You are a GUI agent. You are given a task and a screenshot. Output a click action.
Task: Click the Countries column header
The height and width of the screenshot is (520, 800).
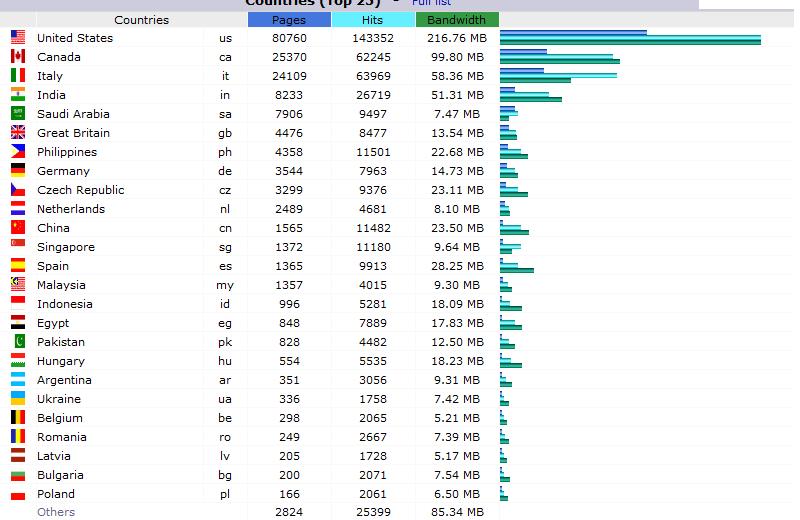click(141, 20)
